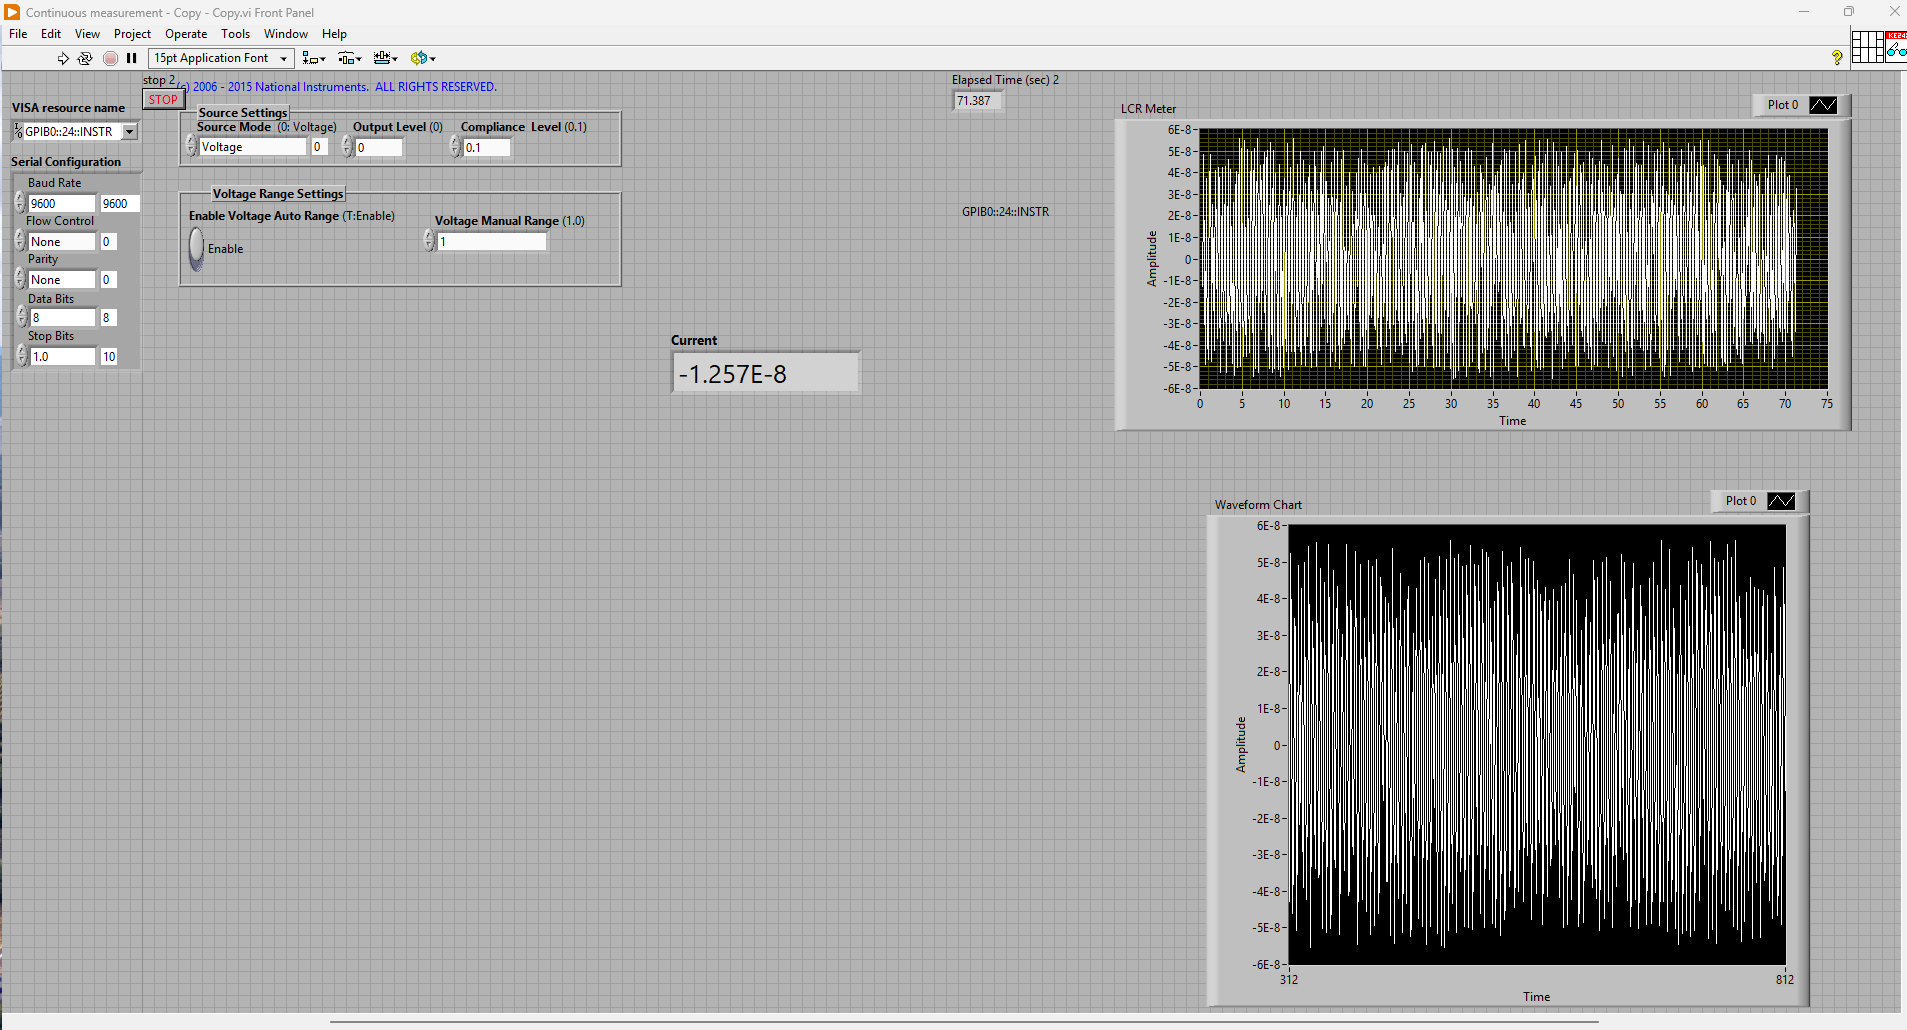The height and width of the screenshot is (1030, 1907).
Task: Click the Waveform Chart Plot 0 legend label
Action: click(1740, 501)
